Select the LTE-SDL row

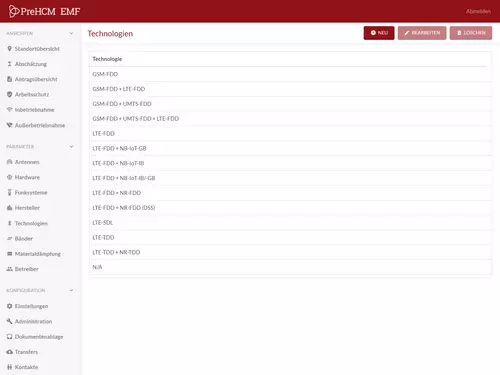point(290,223)
